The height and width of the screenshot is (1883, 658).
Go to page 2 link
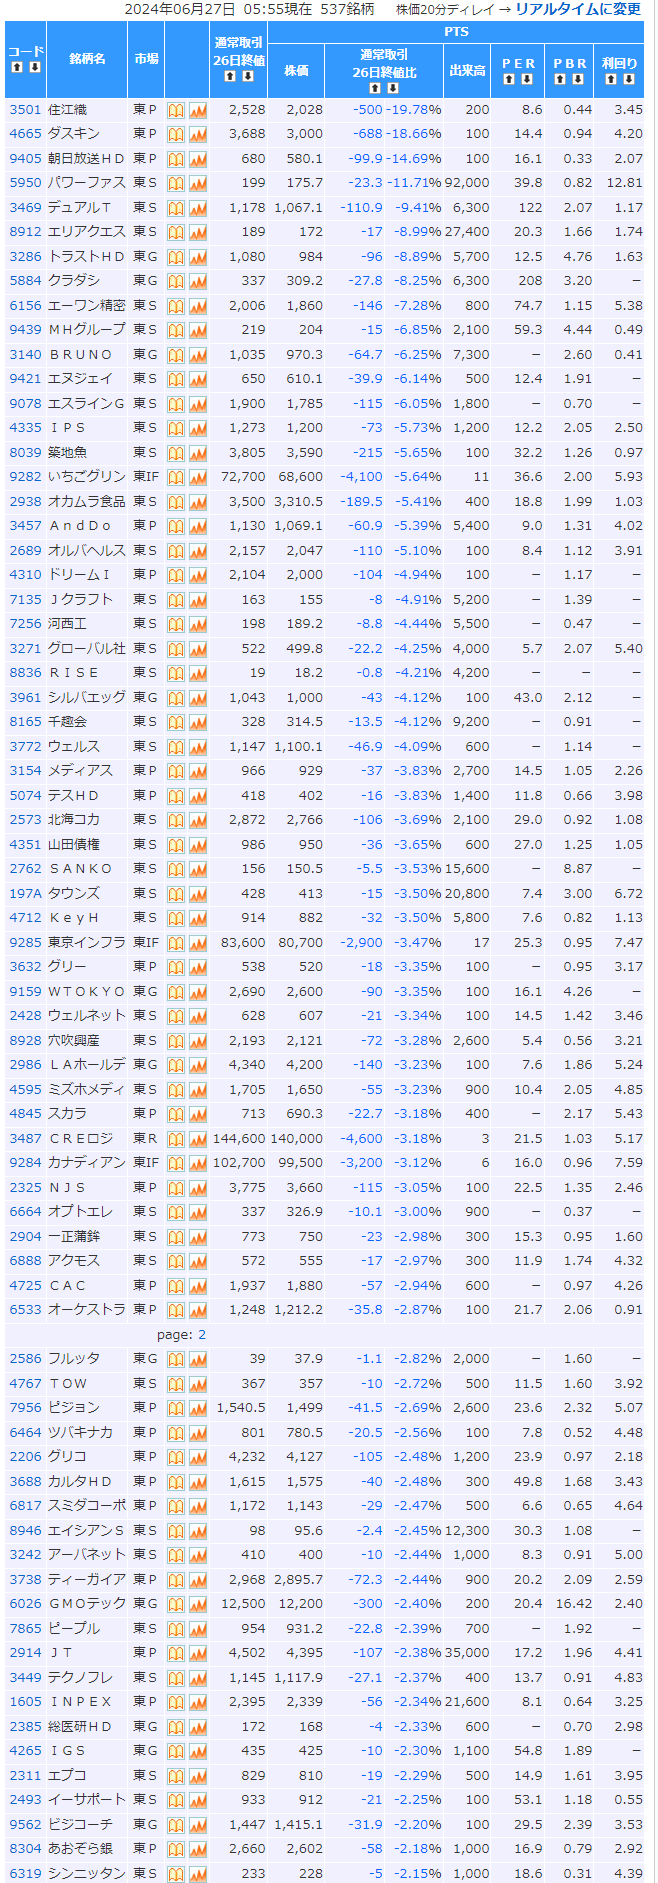pos(202,1335)
